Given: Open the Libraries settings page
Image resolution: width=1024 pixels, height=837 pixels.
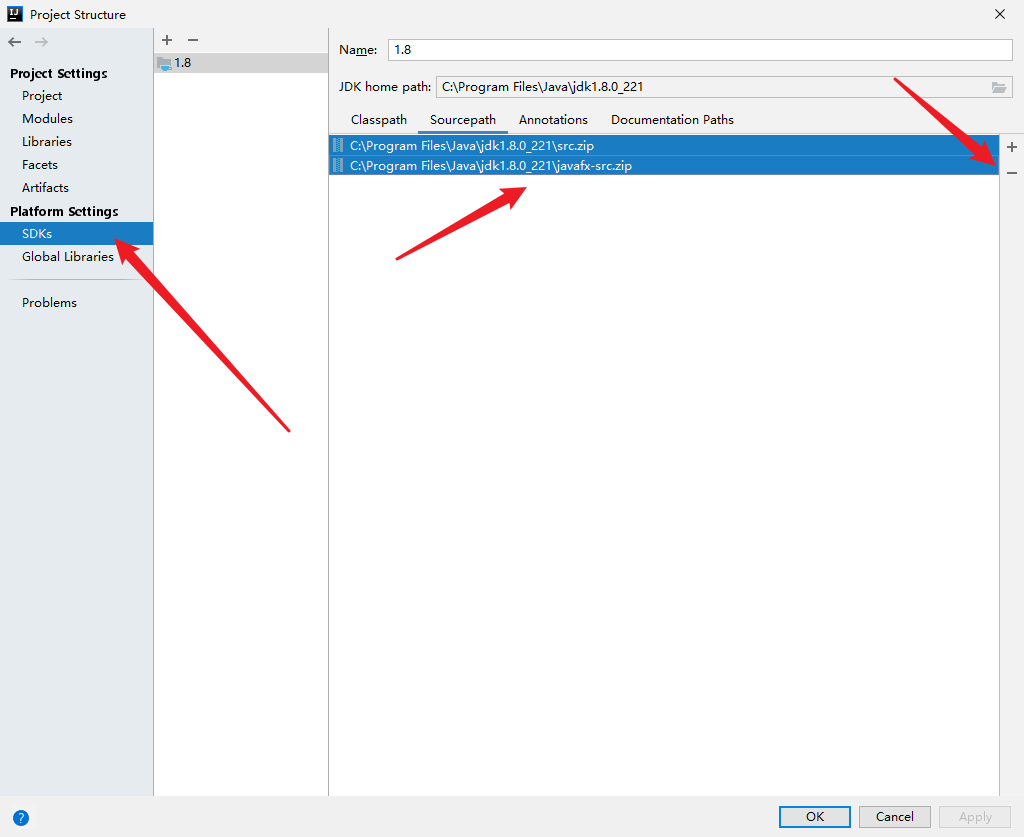Looking at the screenshot, I should coord(46,141).
